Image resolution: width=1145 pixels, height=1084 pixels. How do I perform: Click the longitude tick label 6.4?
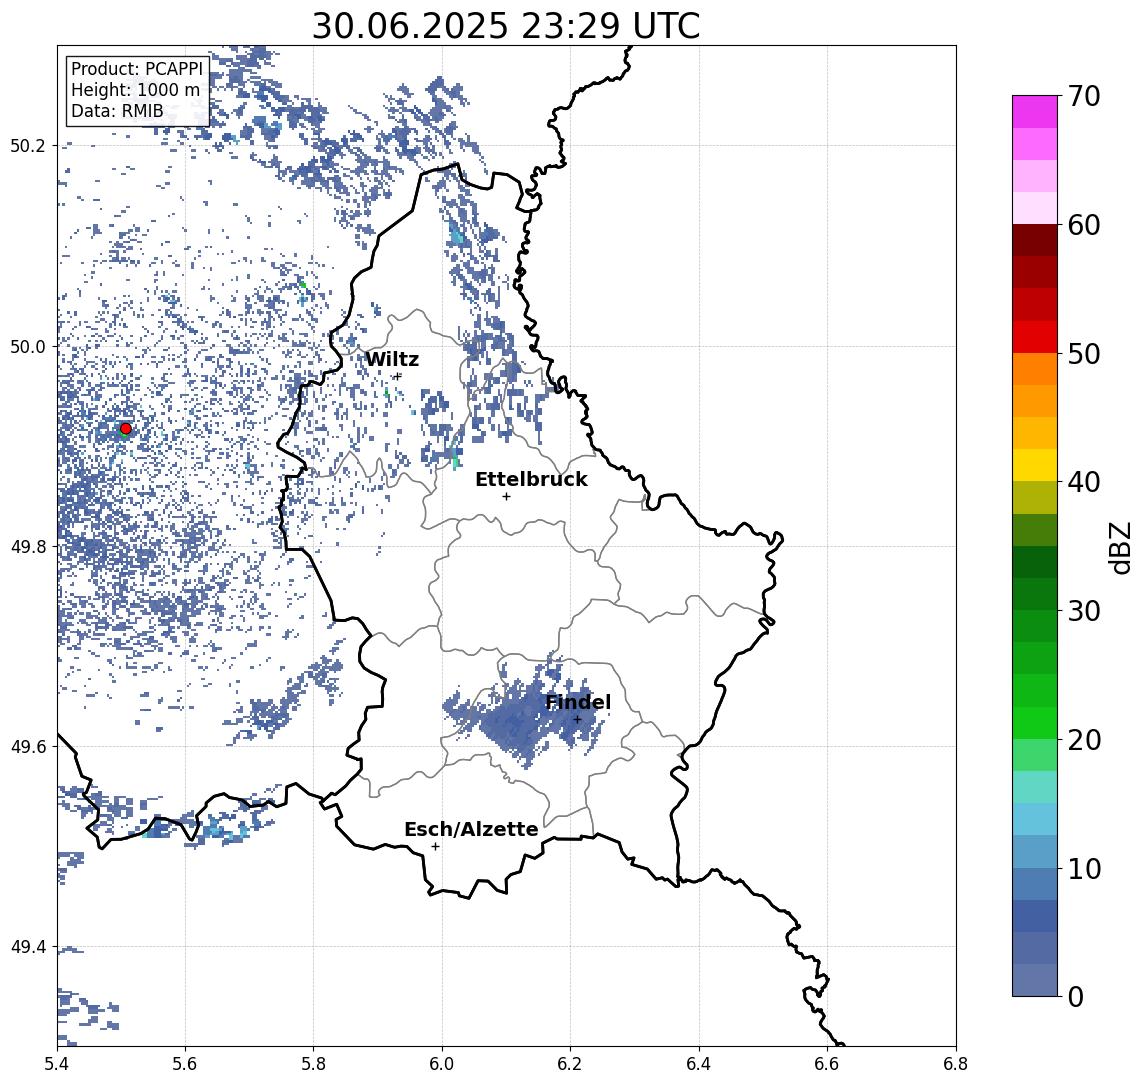click(x=699, y=1064)
